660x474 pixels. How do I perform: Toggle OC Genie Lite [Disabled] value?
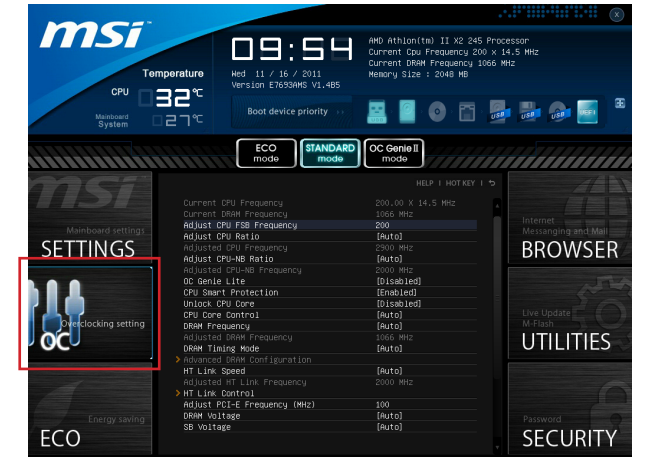click(398, 281)
